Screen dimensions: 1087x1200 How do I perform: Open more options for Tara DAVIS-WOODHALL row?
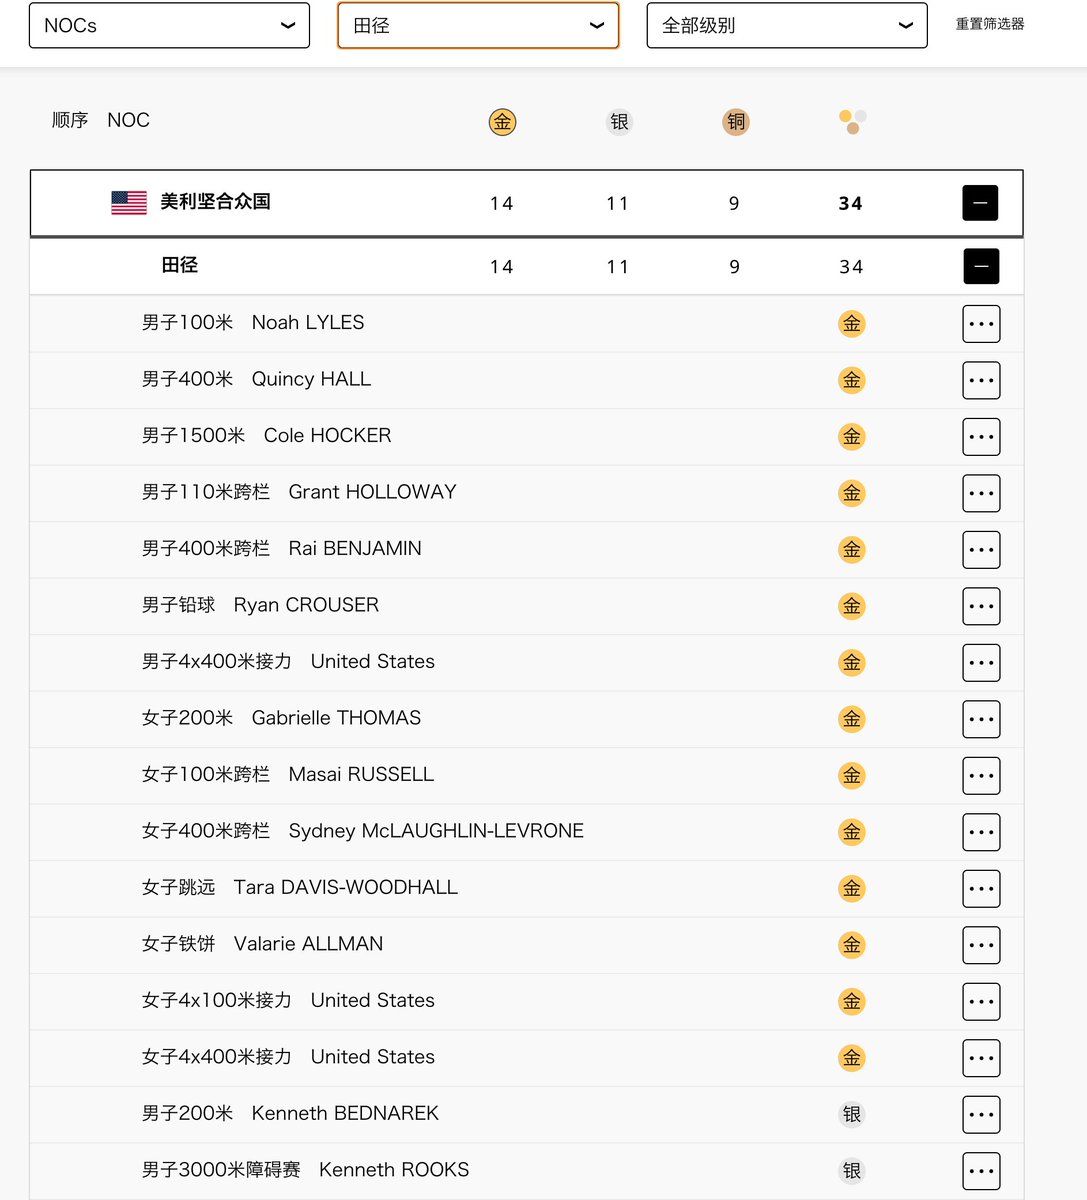[x=981, y=889]
